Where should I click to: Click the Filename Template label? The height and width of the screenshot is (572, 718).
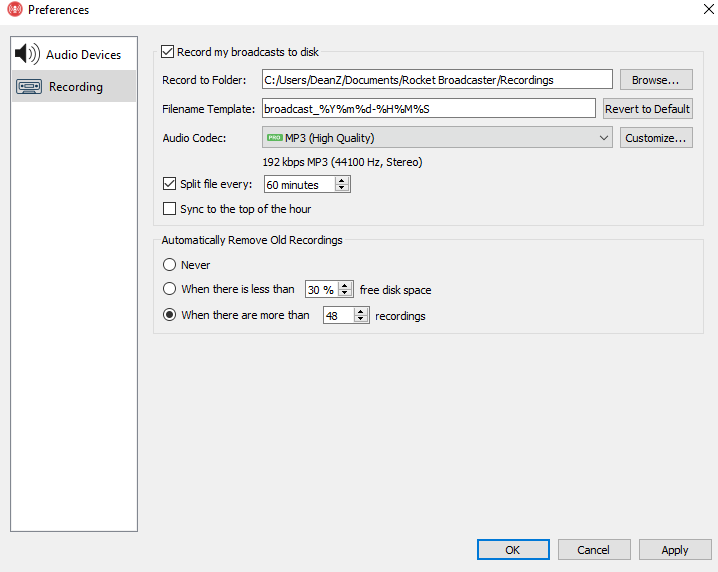208,109
